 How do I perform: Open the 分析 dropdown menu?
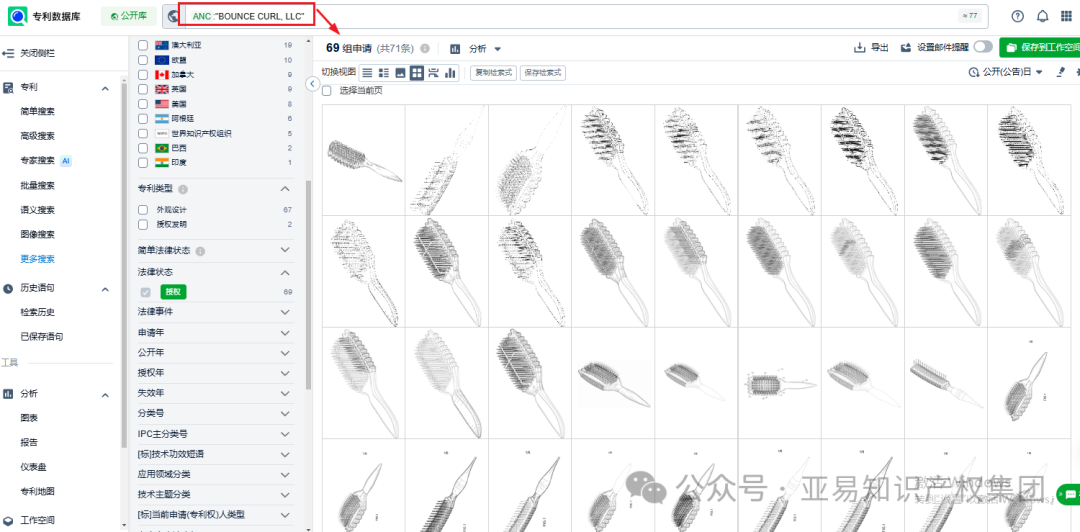click(476, 48)
